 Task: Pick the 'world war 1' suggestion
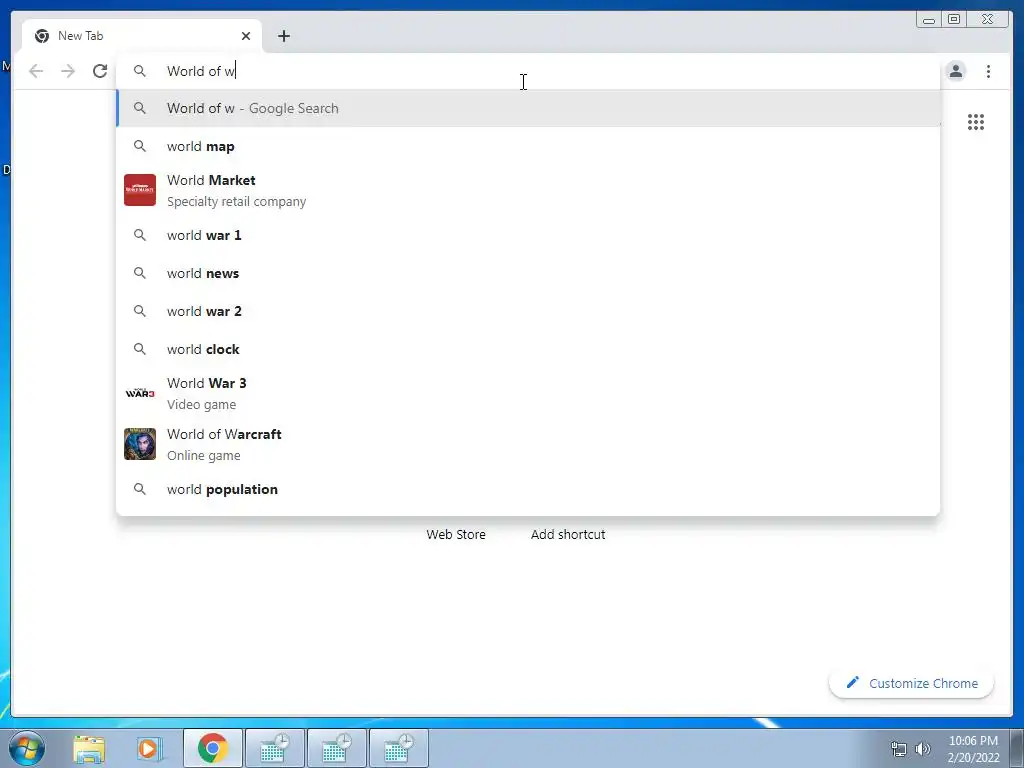[x=528, y=235]
